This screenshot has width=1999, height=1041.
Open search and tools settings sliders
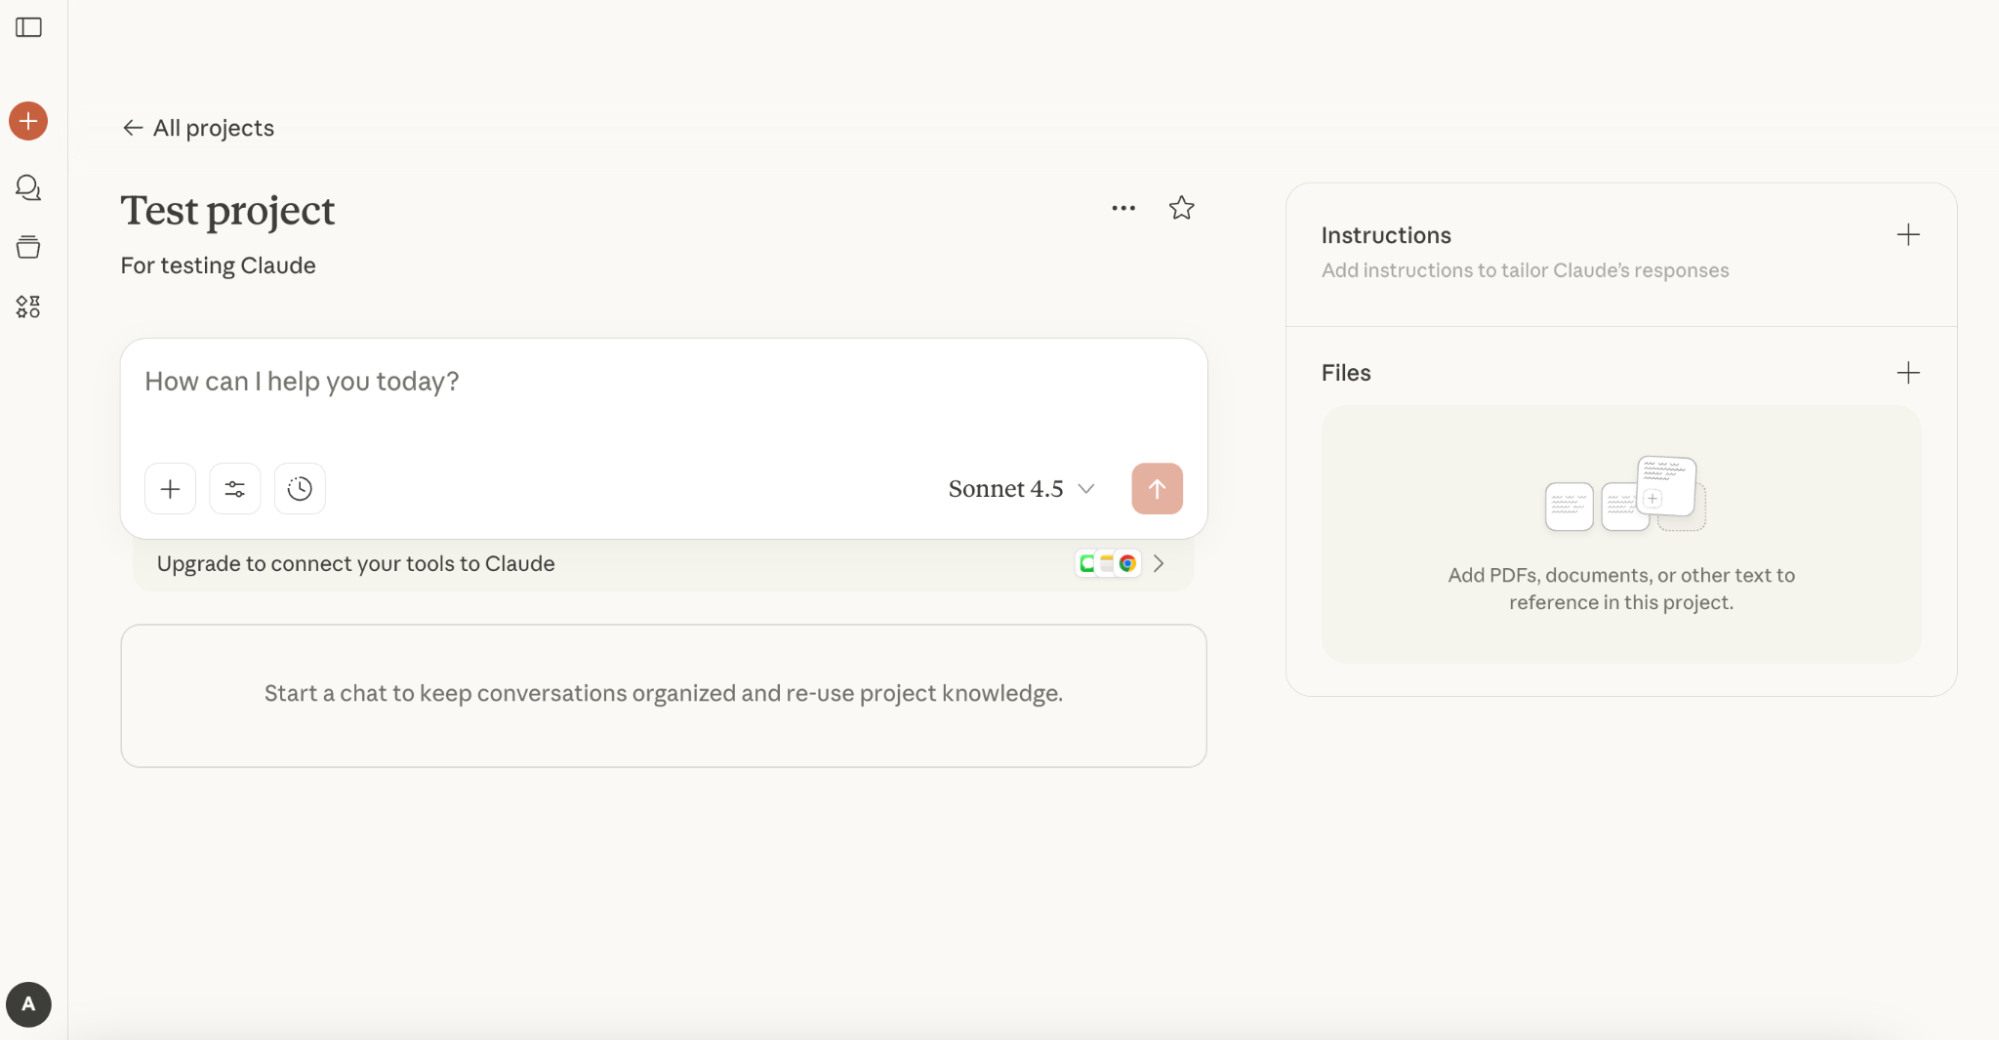coord(235,489)
